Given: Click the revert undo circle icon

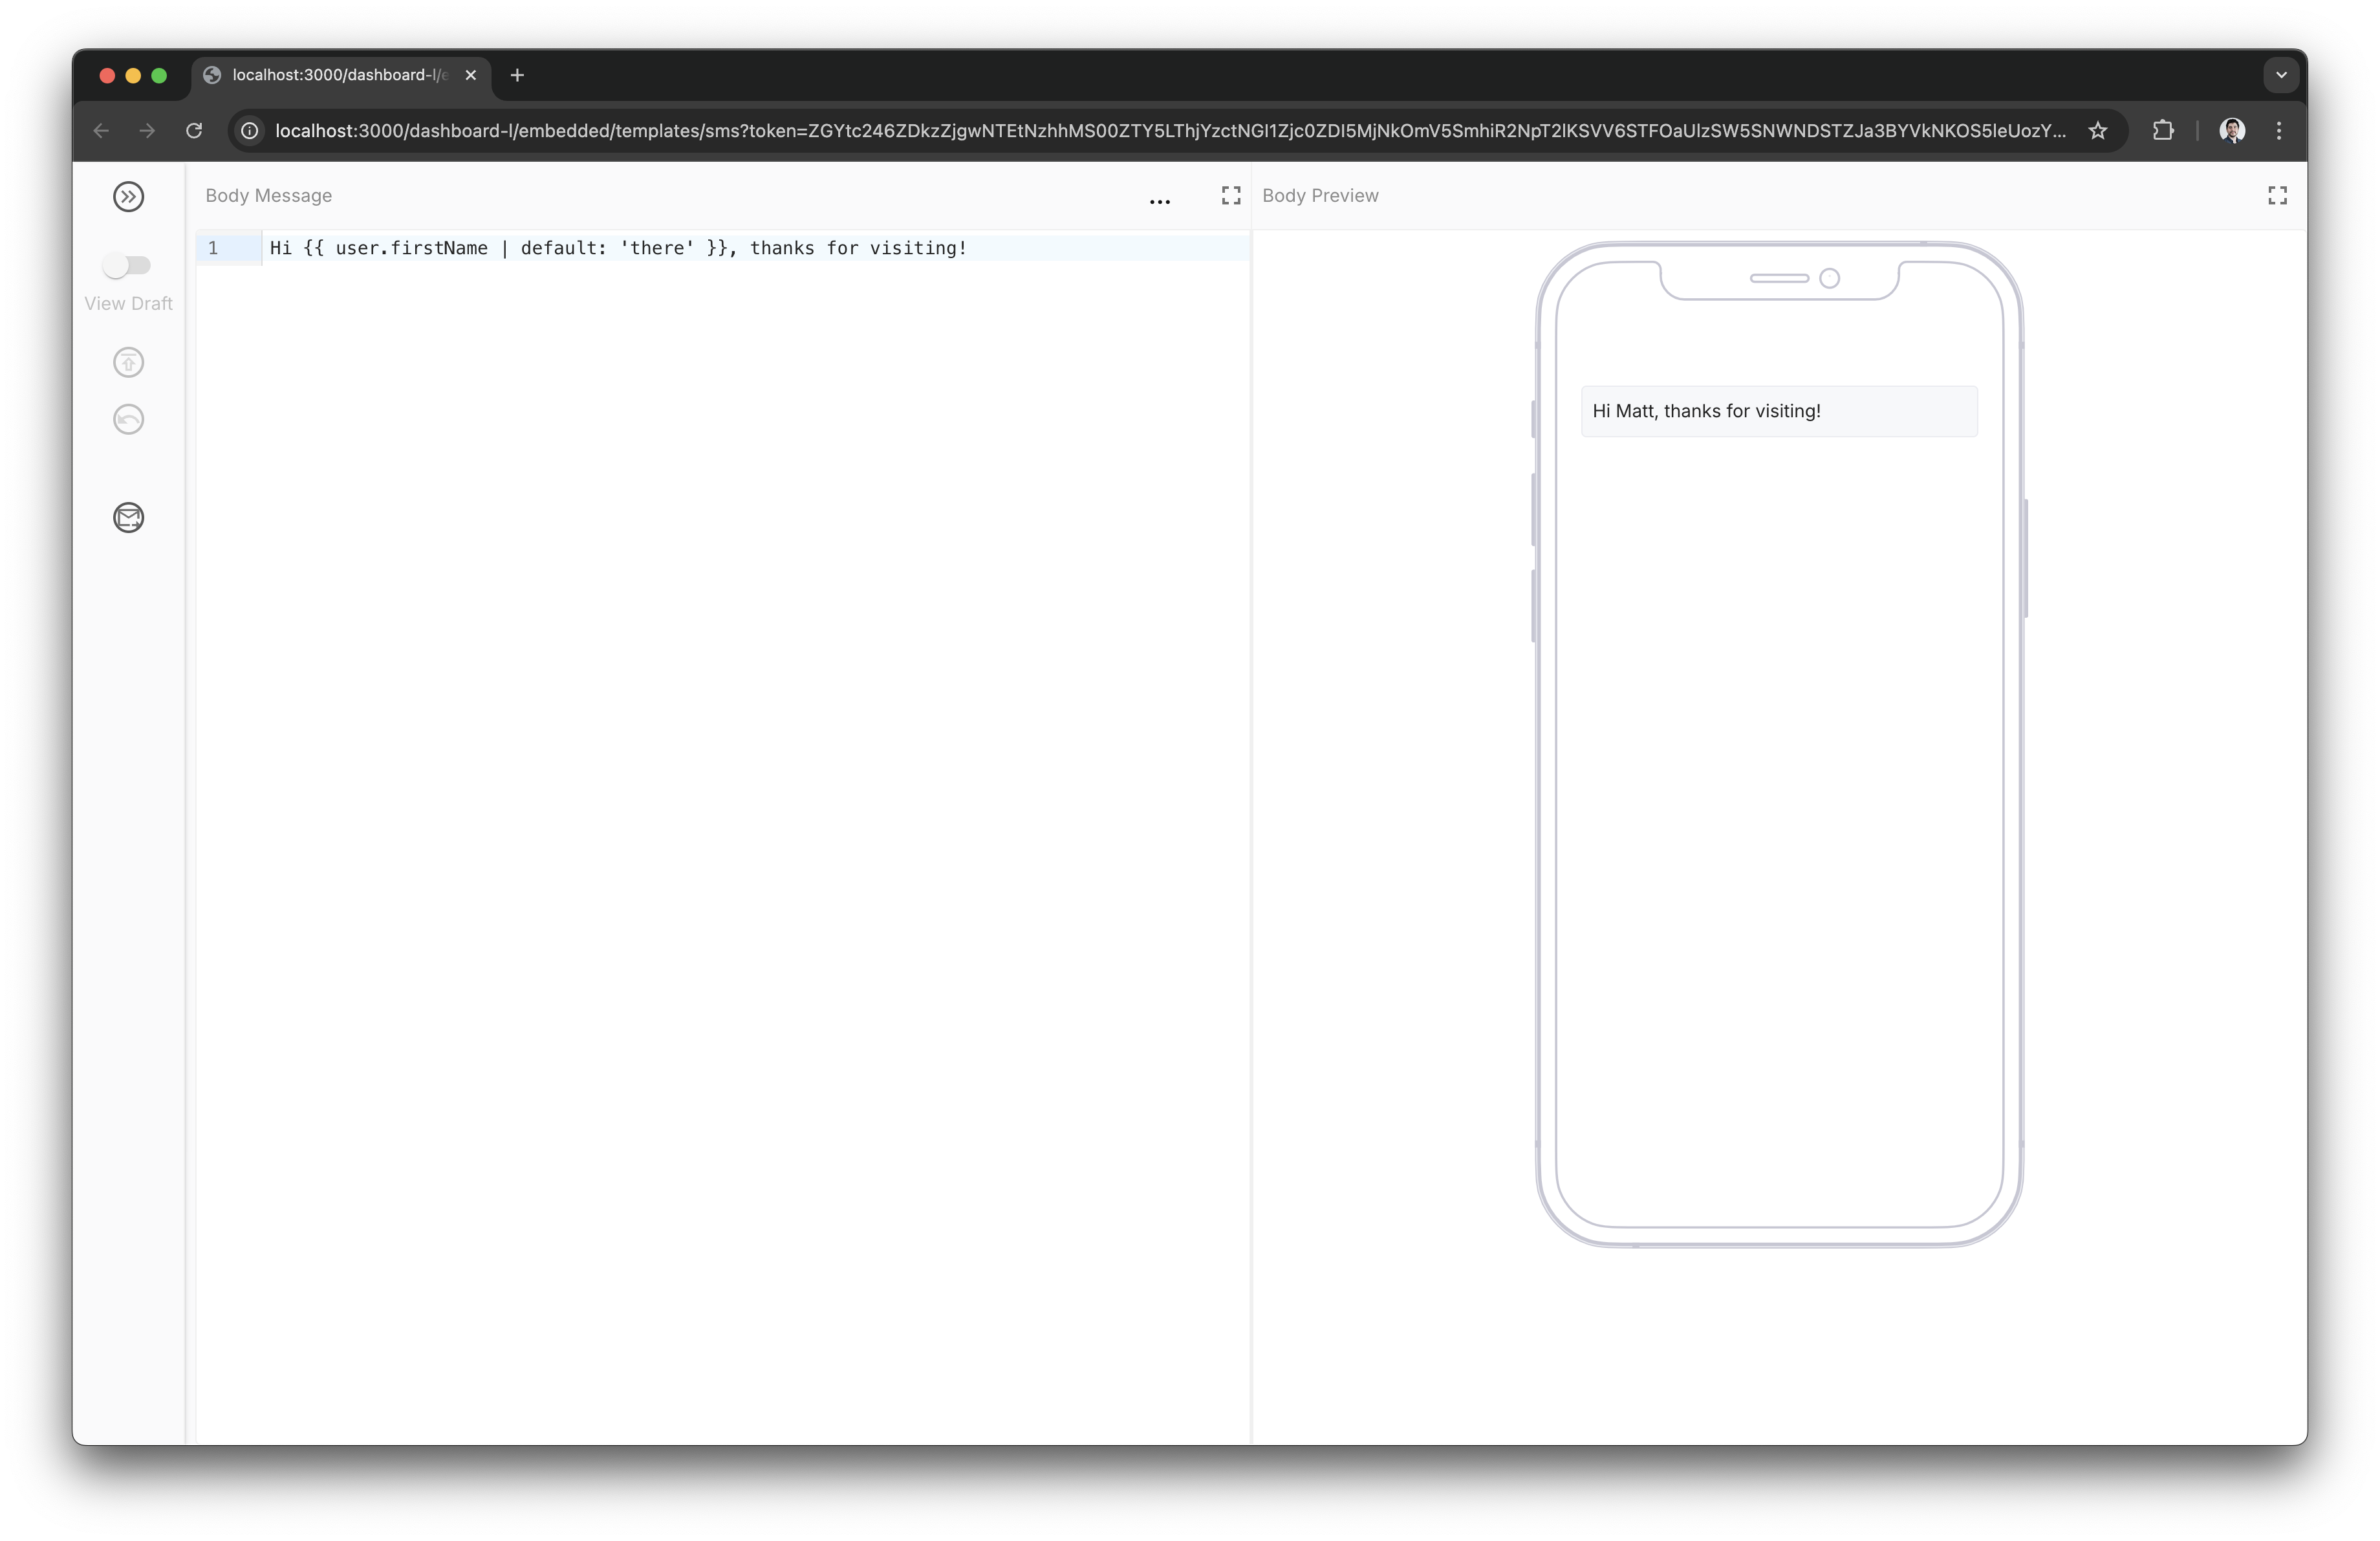Looking at the screenshot, I should coord(128,419).
